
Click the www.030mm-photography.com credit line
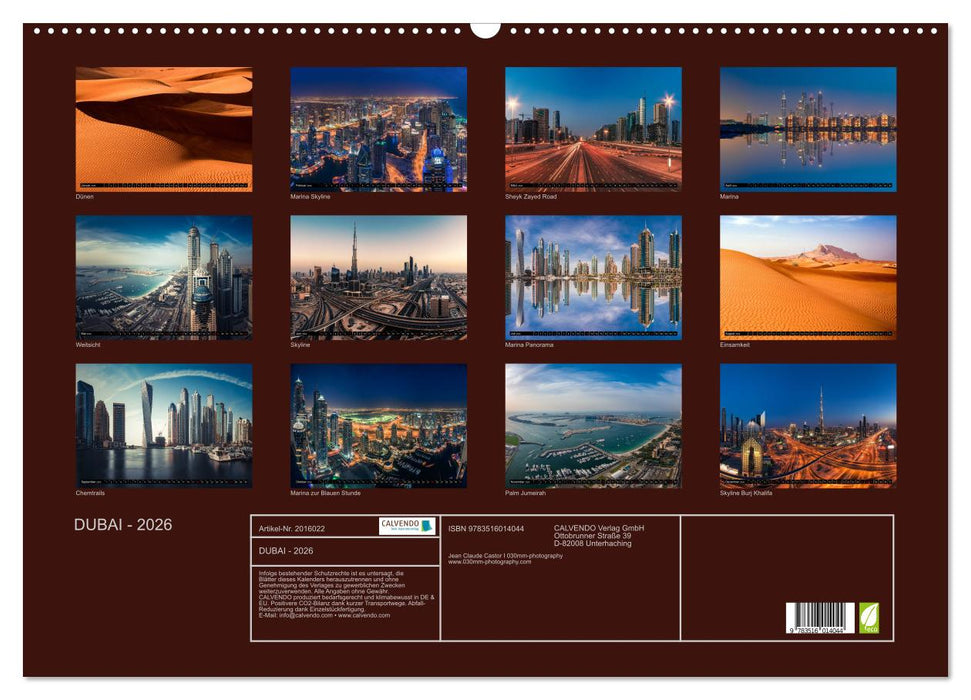(x=490, y=561)
